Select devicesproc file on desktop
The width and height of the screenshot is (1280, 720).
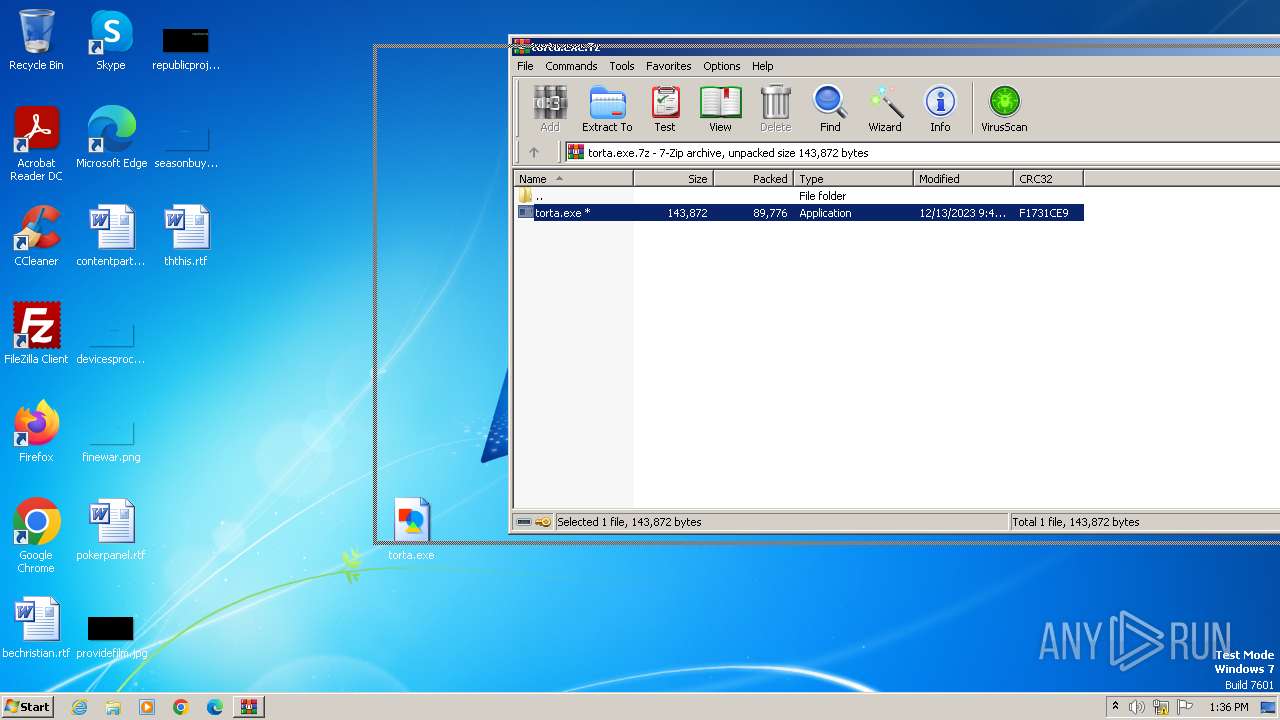click(x=111, y=342)
